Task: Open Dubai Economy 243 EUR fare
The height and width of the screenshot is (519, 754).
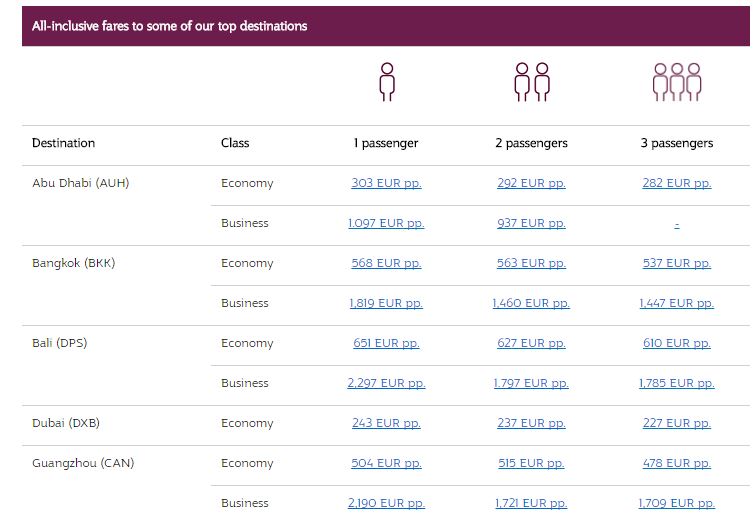Action: pyautogui.click(x=386, y=423)
